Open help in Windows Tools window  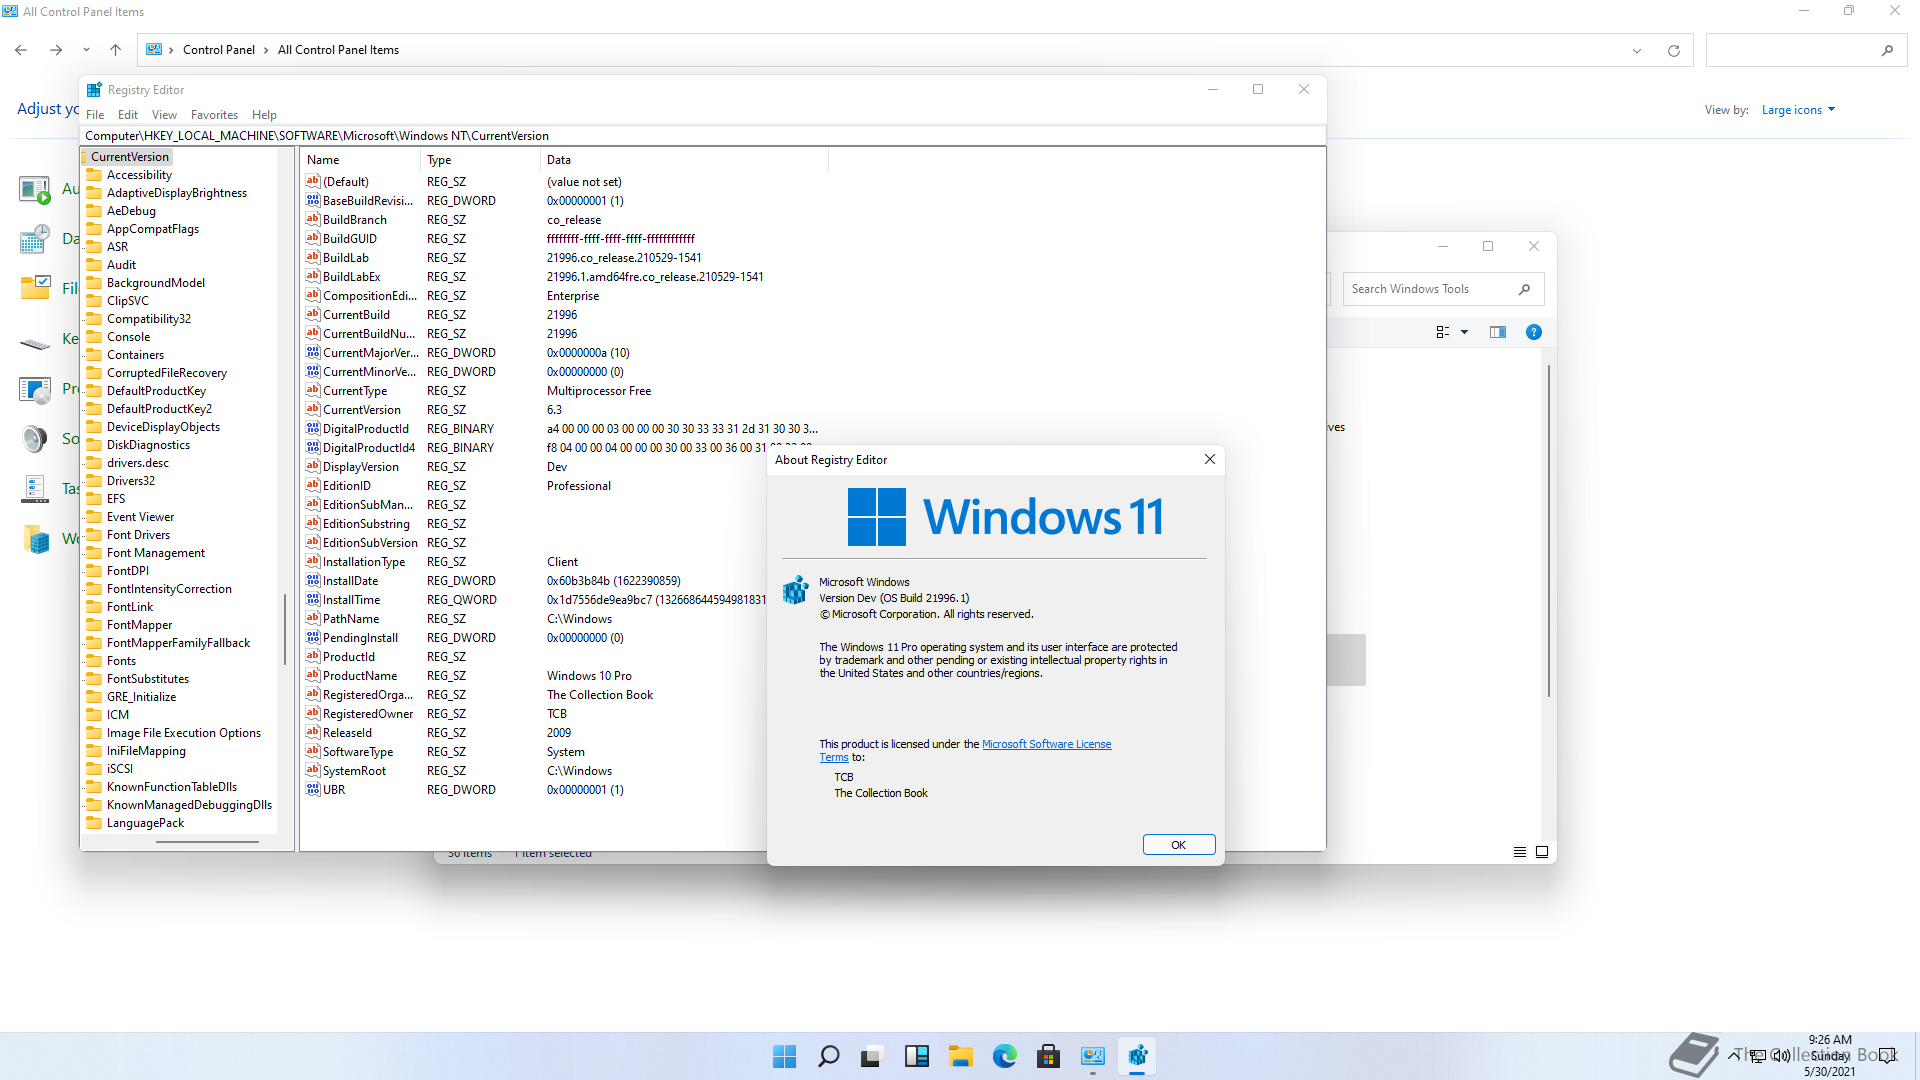(1534, 332)
